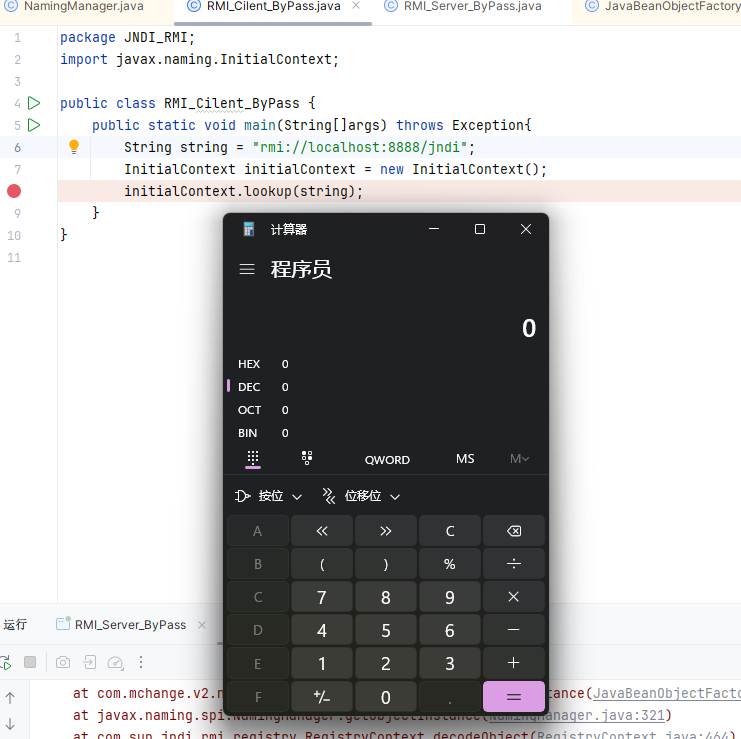741x739 pixels.
Task: Switch to full keypad view
Action: coord(253,458)
